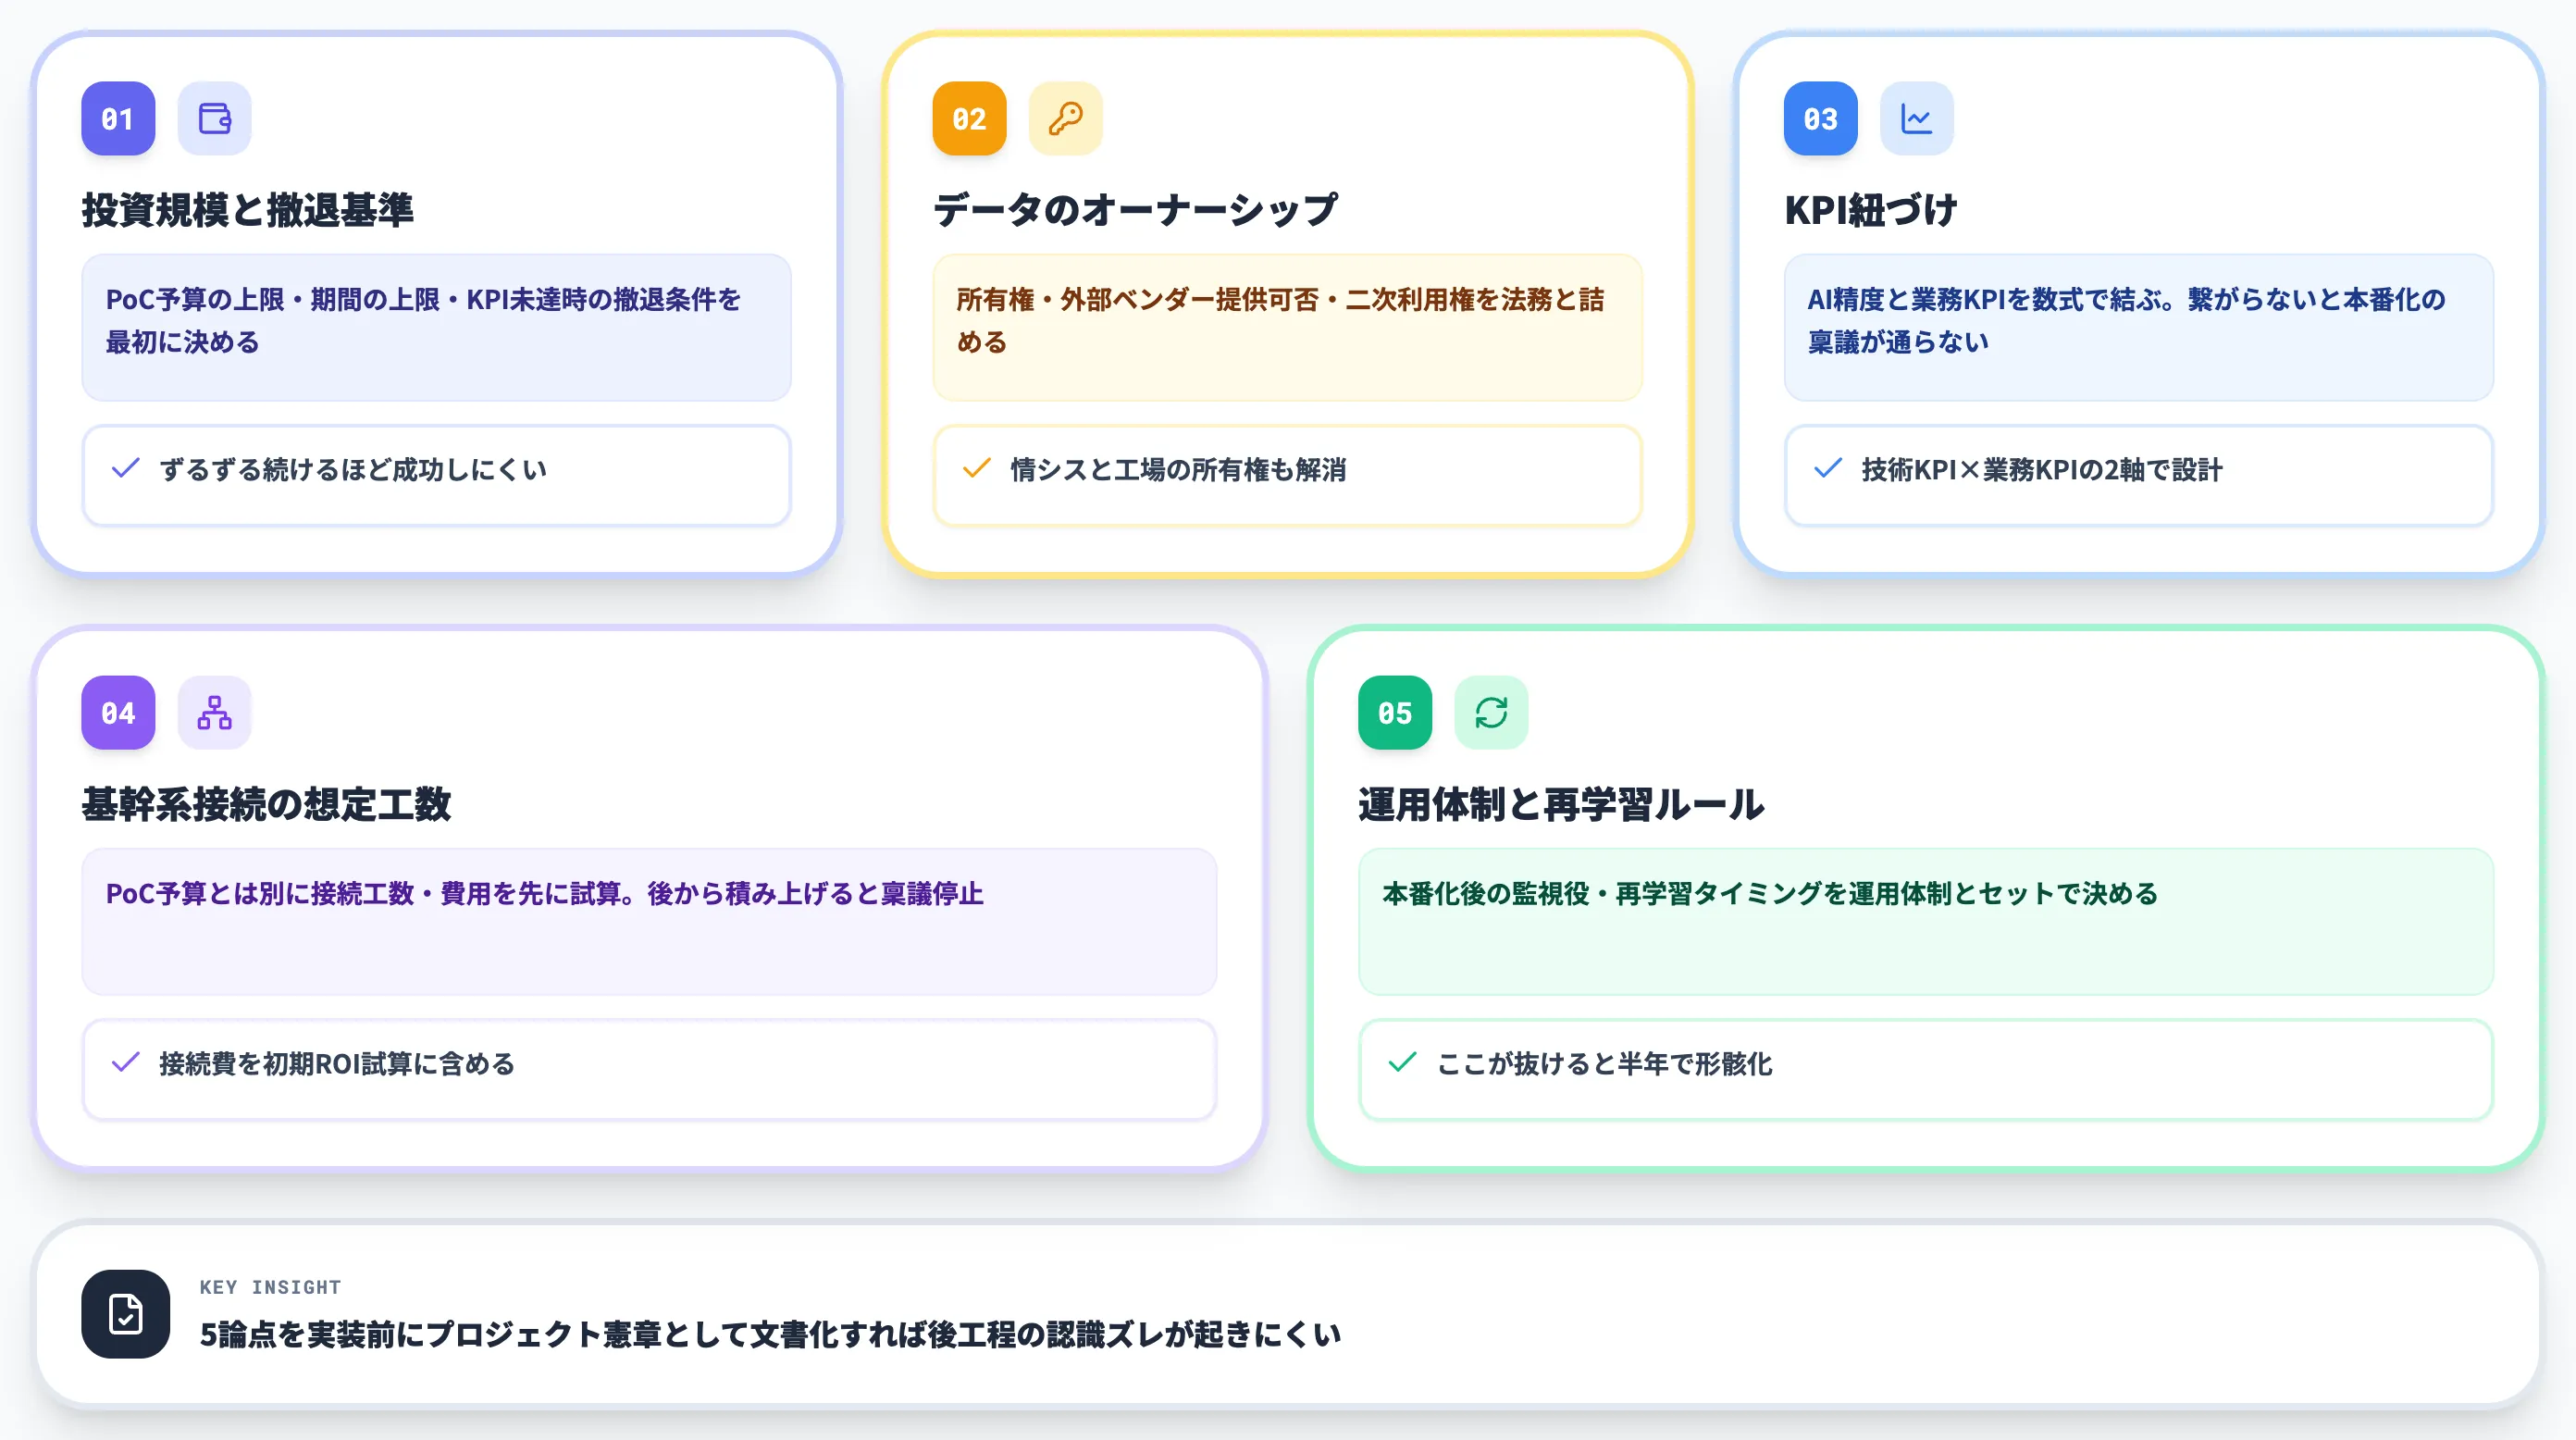Select the 05 number badge
Image resolution: width=2576 pixels, height=1440 pixels.
1394,712
